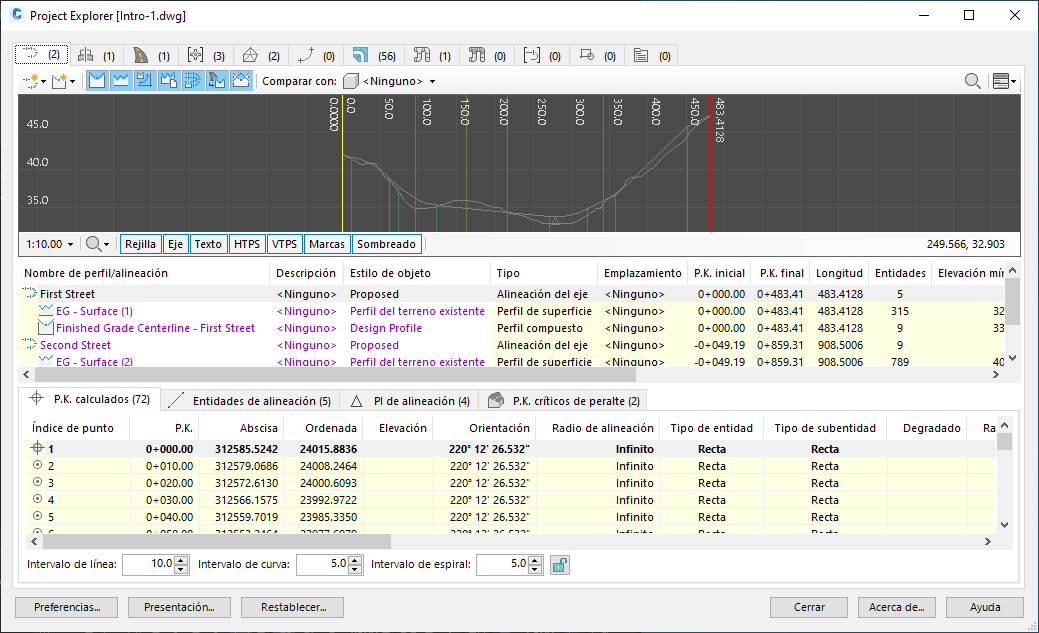Screen dimensions: 1039x633
Task: Open the Comparar con dropdown
Action: tap(390, 81)
